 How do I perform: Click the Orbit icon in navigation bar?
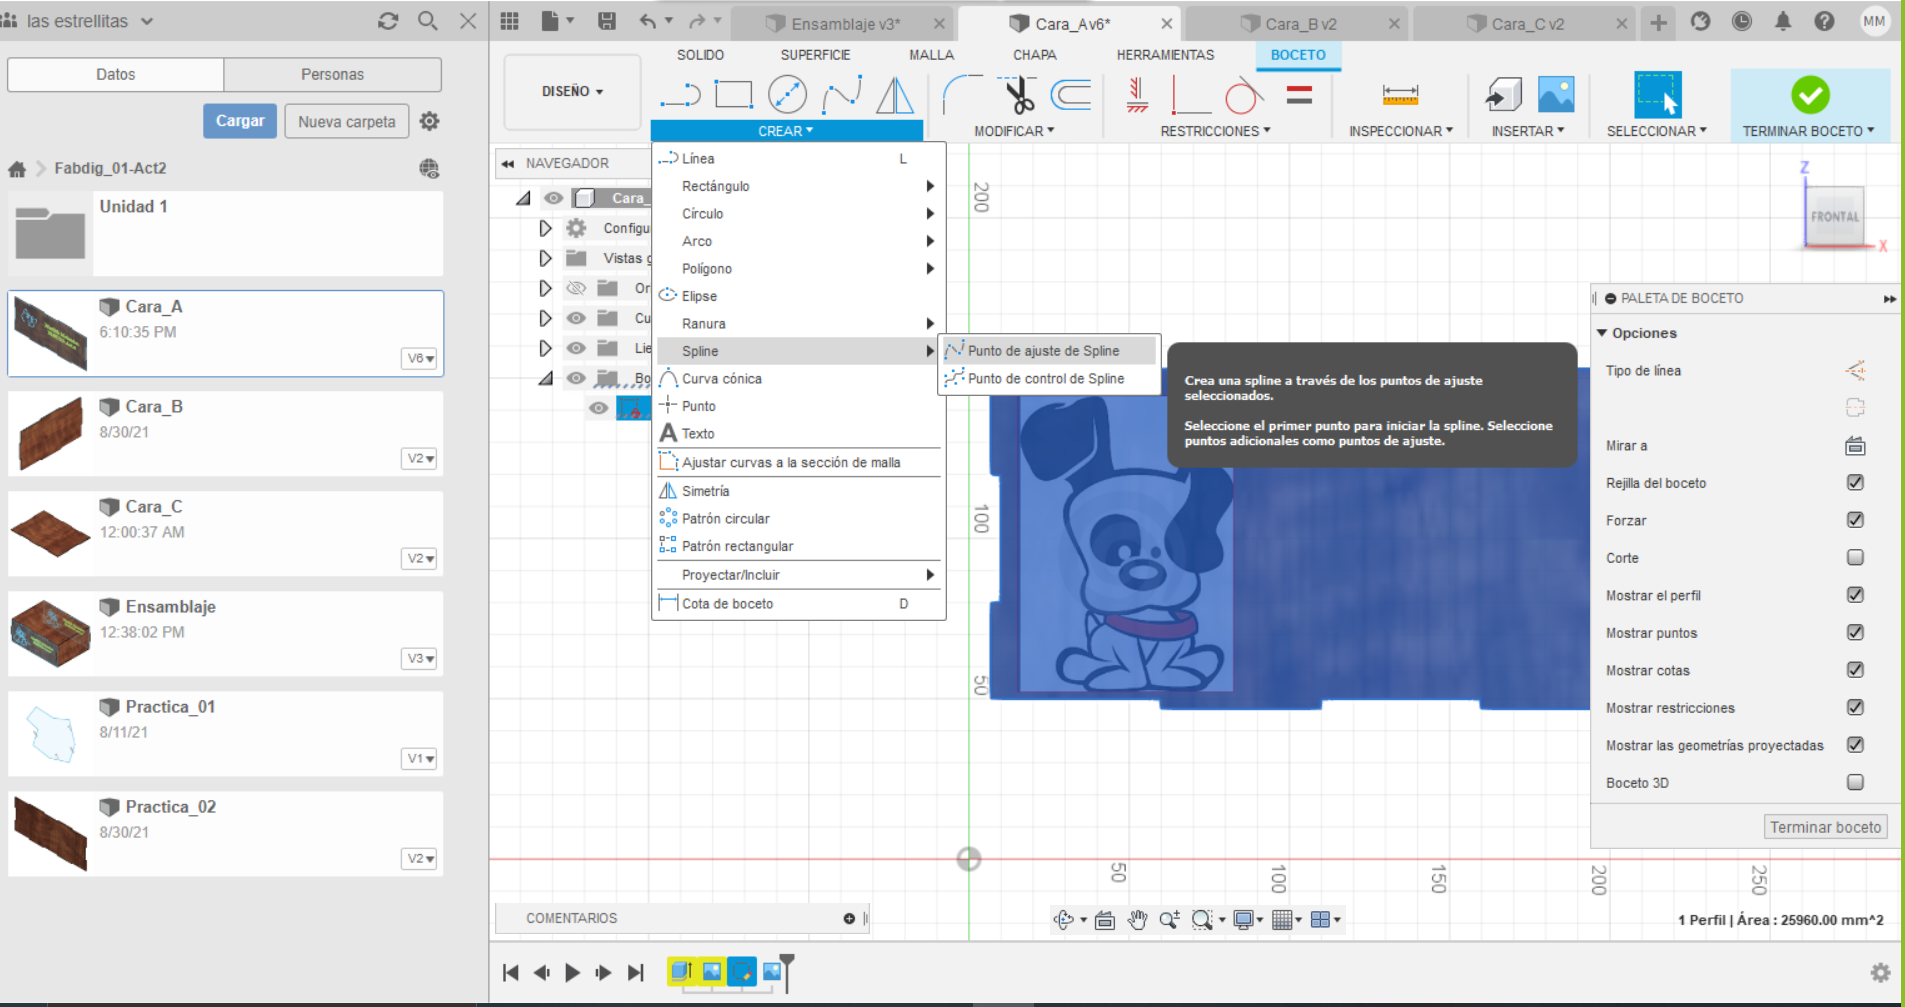[x=1064, y=920]
